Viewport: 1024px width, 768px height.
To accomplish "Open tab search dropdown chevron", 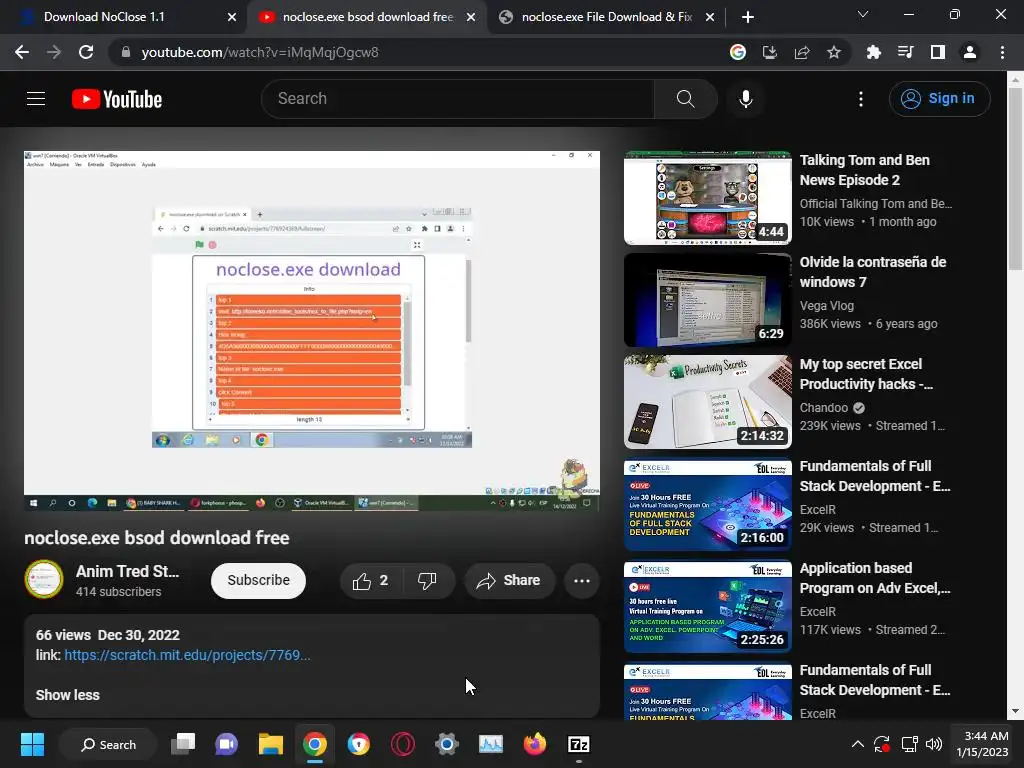I will [863, 14].
